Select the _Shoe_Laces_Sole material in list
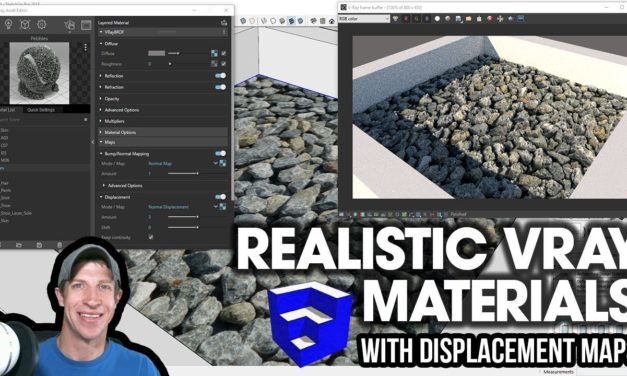Image resolution: width=627 pixels, height=376 pixels. pyautogui.click(x=16, y=213)
